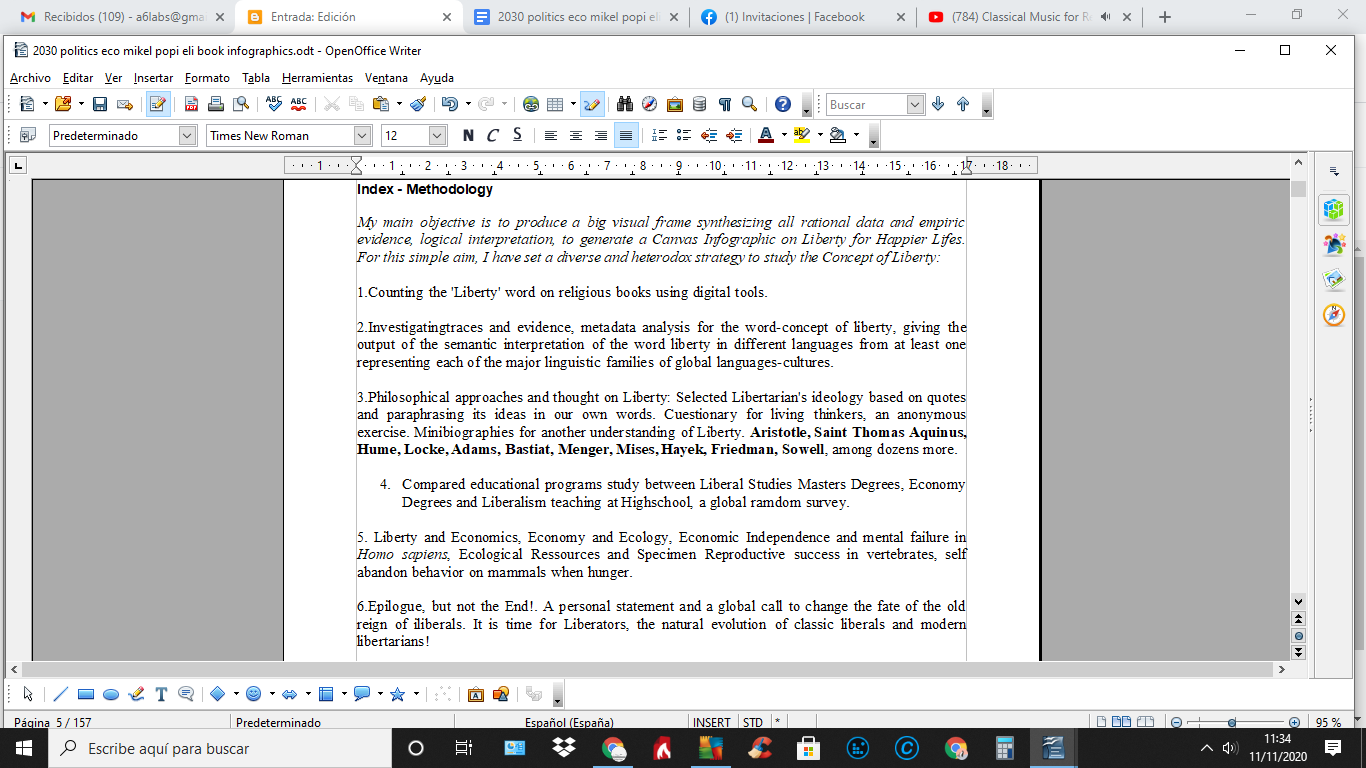Viewport: 1366px width, 768px height.
Task: Insert a table
Action: point(555,104)
